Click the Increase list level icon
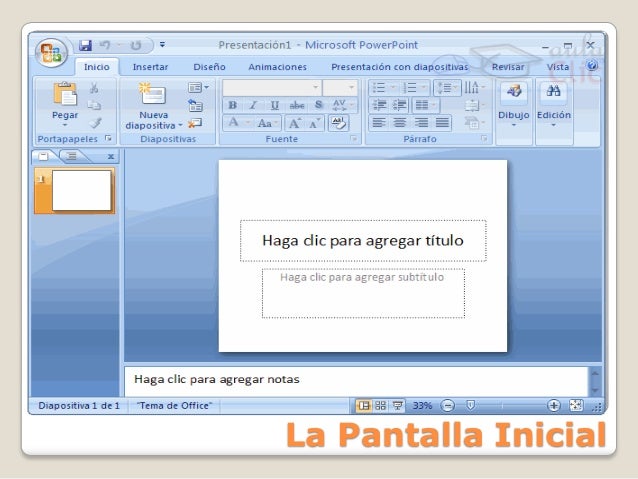 (400, 105)
